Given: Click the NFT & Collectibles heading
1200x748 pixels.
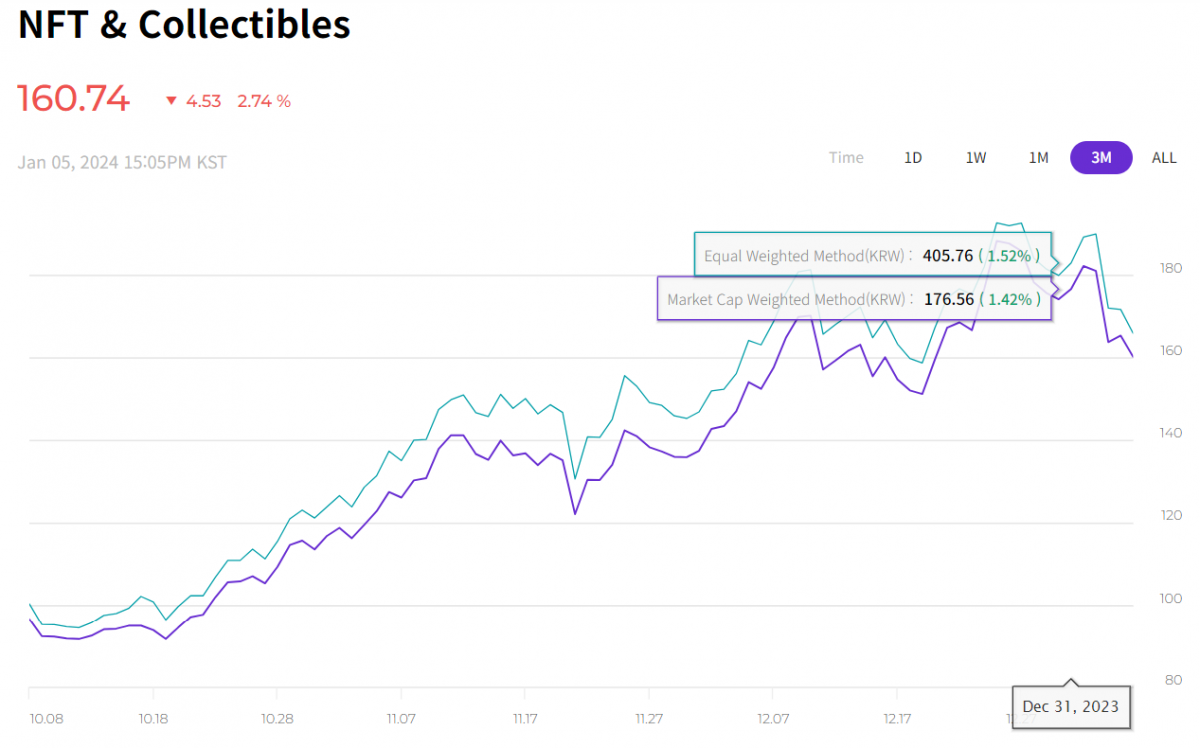Looking at the screenshot, I should 185,26.
